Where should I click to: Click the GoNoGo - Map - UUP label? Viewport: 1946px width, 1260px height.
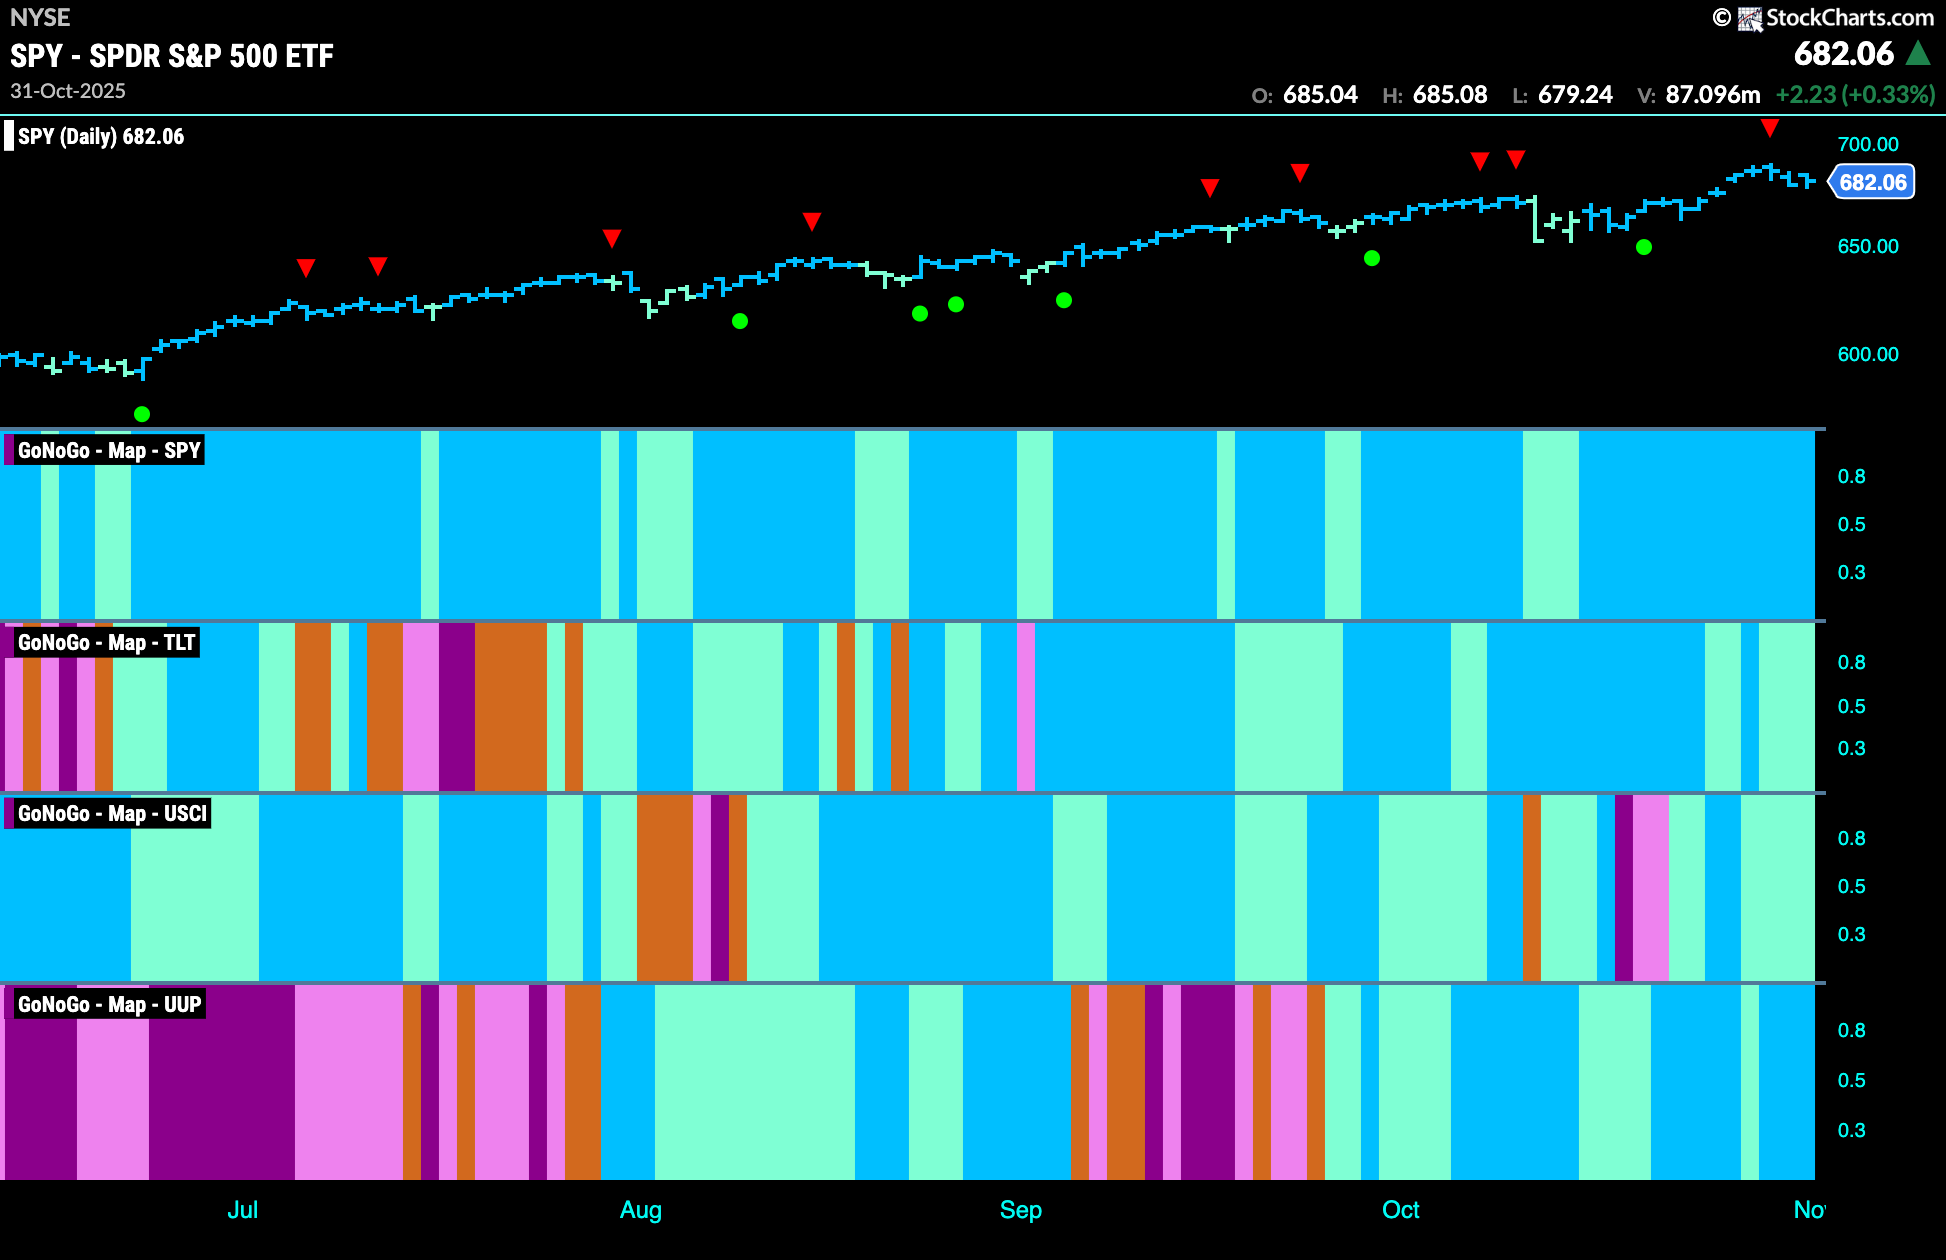[109, 1004]
